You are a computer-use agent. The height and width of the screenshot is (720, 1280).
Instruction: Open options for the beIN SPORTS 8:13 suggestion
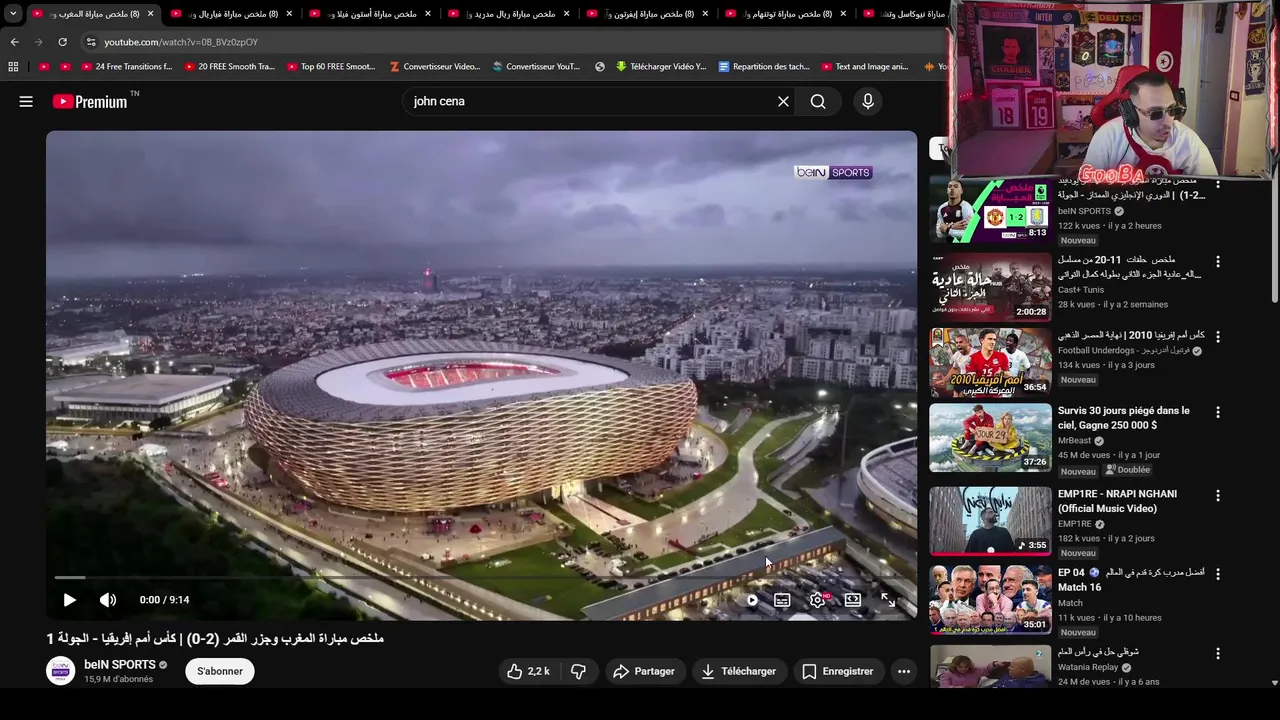(1217, 184)
